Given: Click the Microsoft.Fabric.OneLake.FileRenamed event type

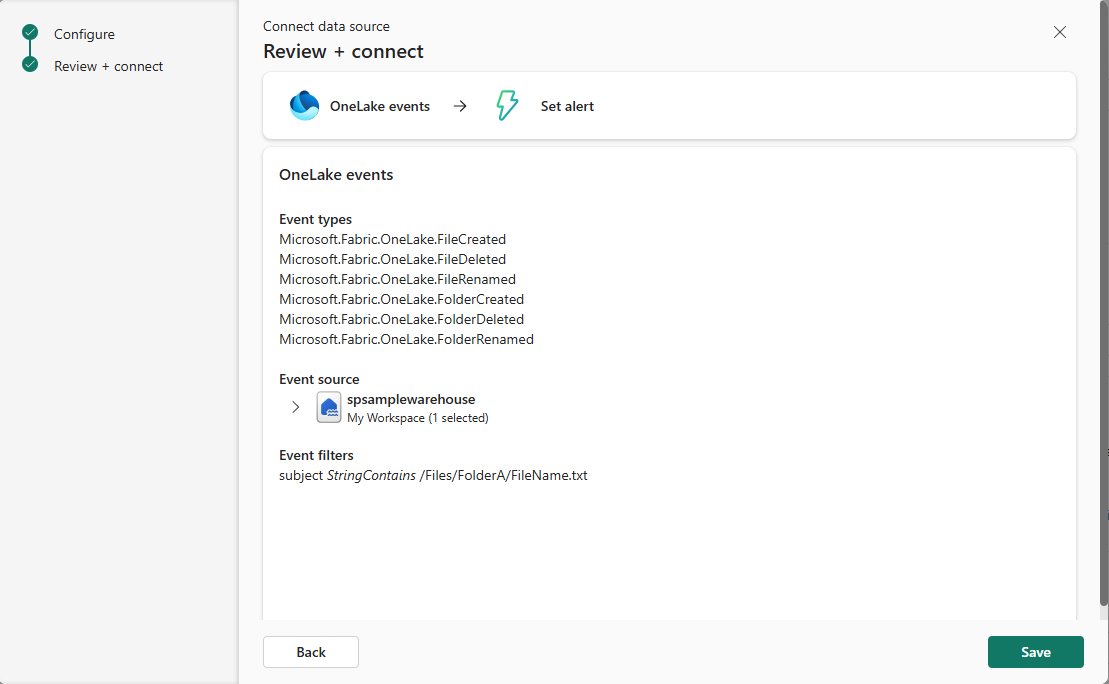Looking at the screenshot, I should coord(397,279).
